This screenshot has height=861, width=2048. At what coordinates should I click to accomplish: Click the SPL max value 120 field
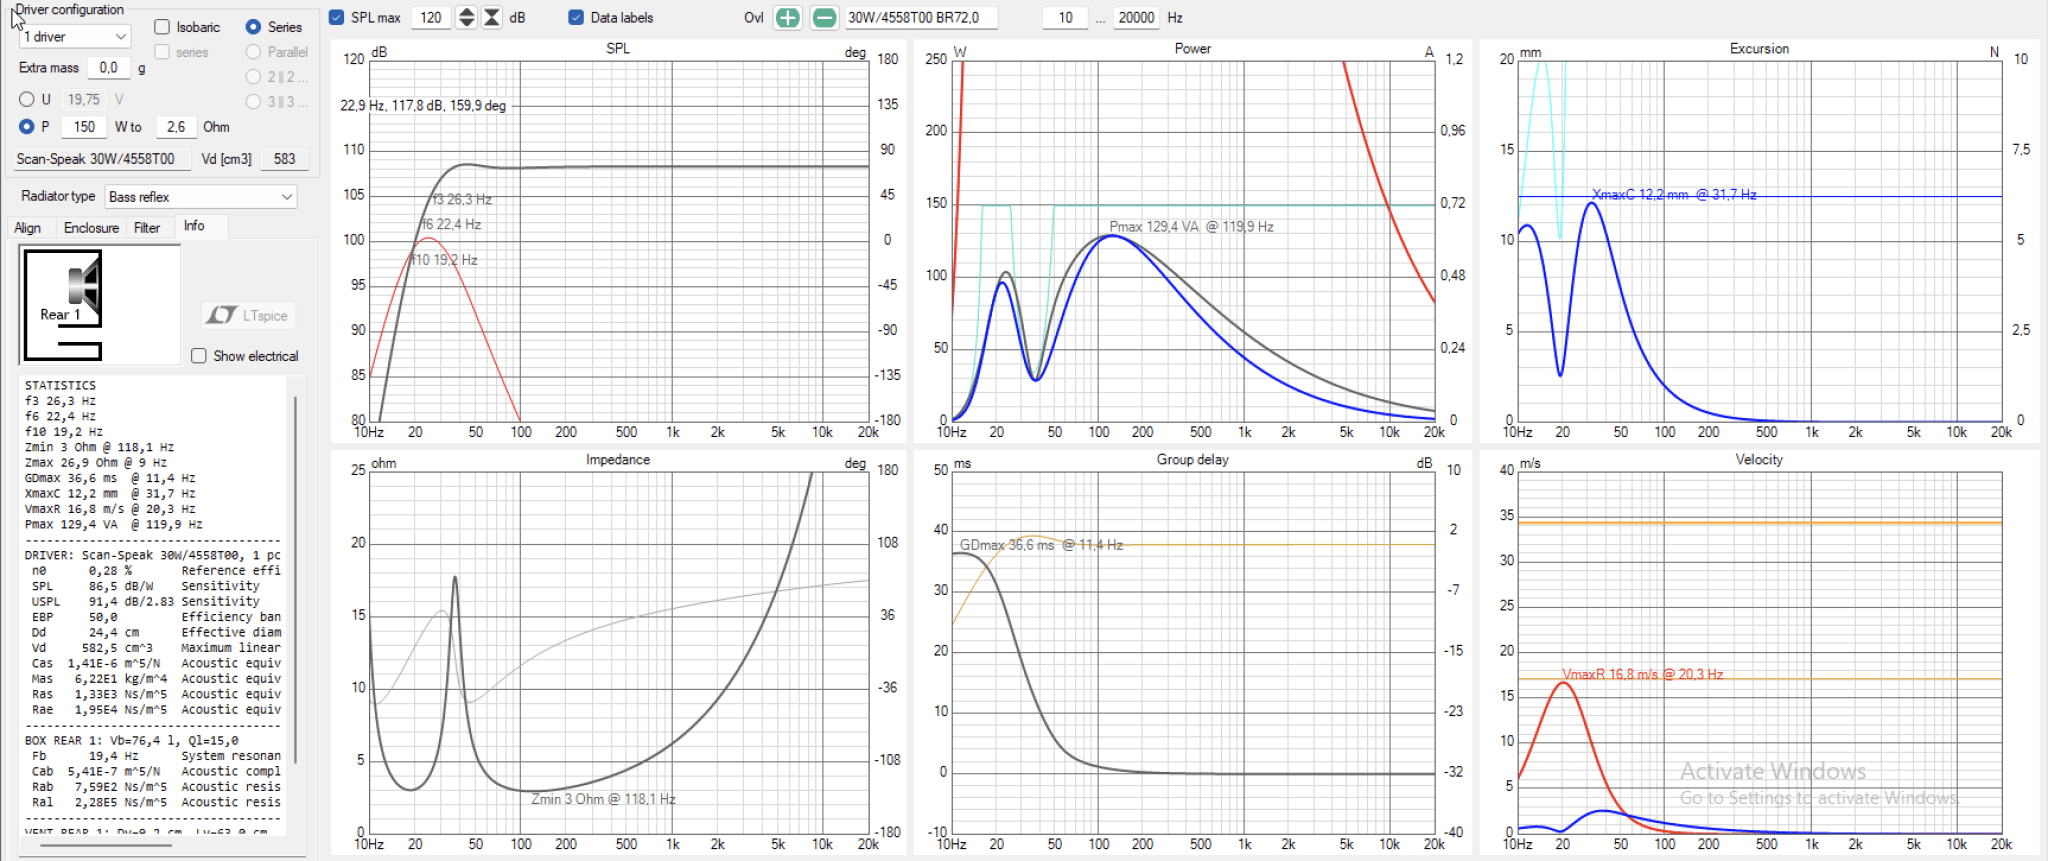(x=431, y=17)
